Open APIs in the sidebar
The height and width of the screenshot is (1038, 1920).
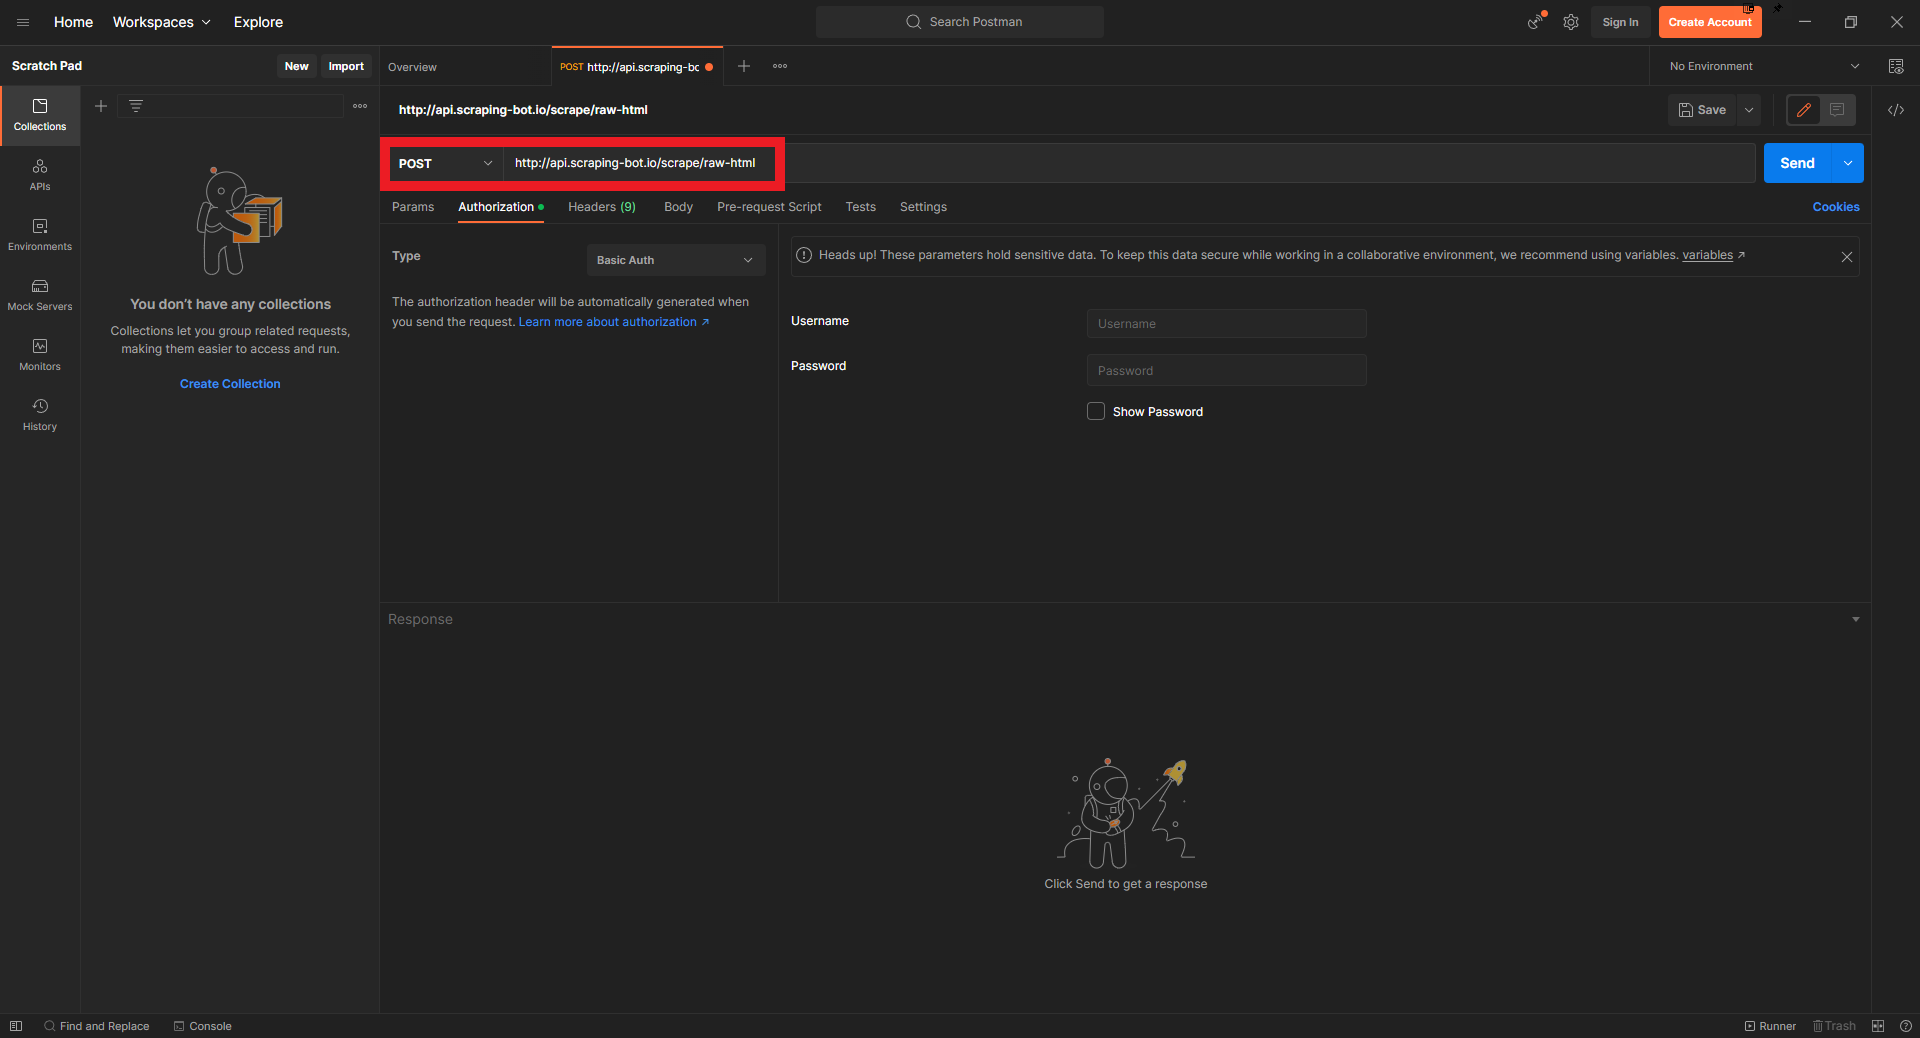(x=40, y=175)
